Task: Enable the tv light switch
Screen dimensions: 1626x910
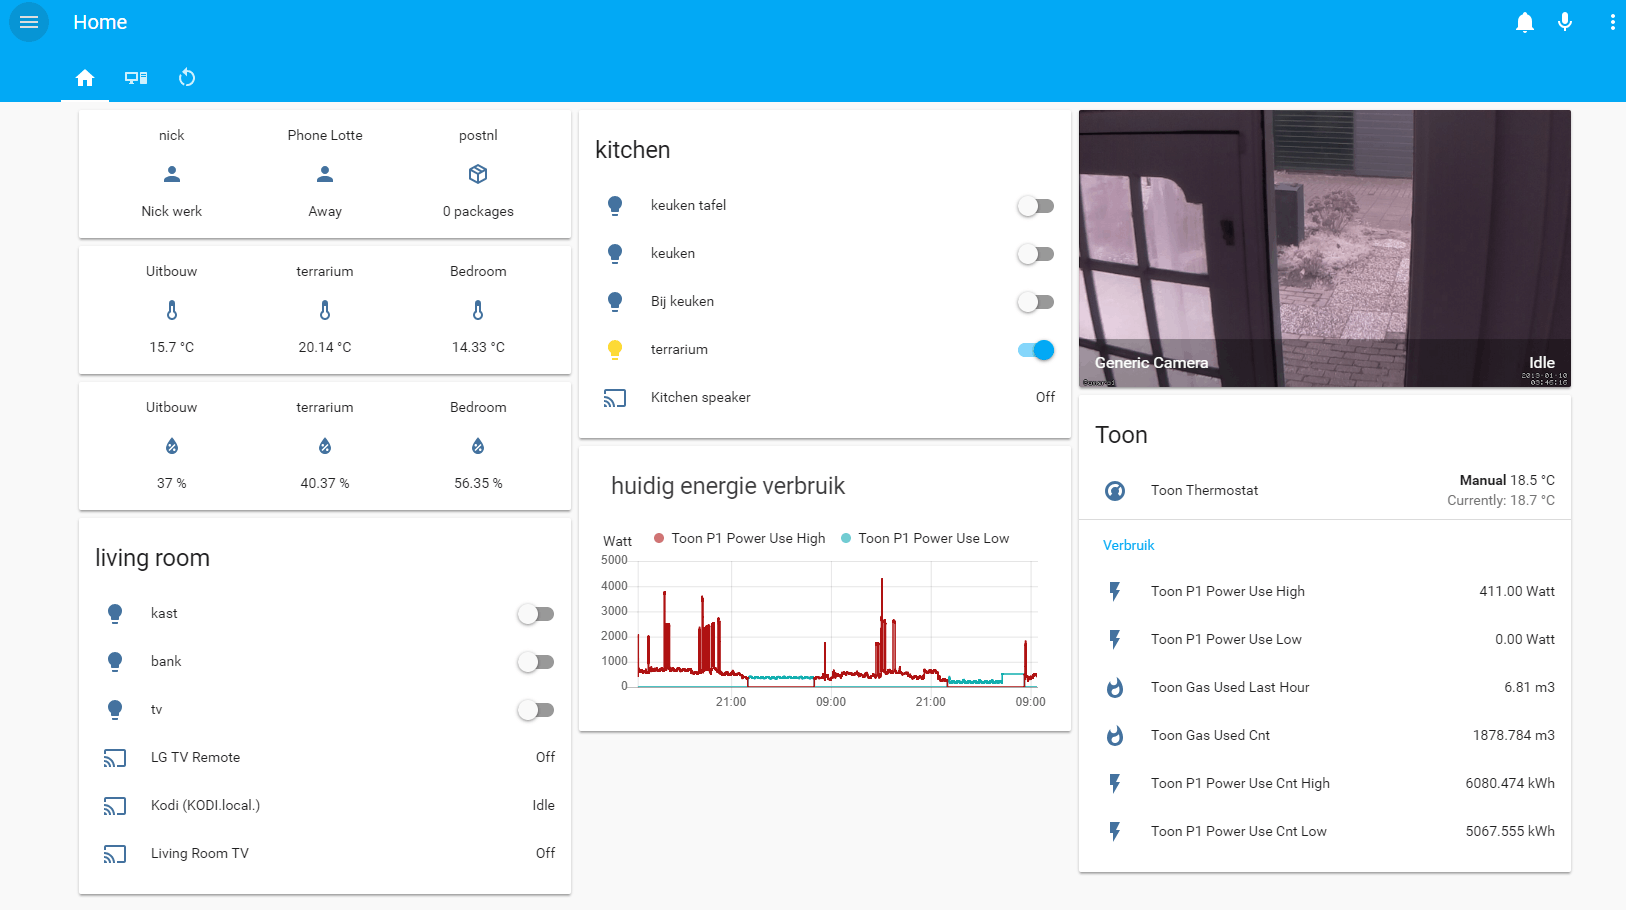Action: coord(536,710)
